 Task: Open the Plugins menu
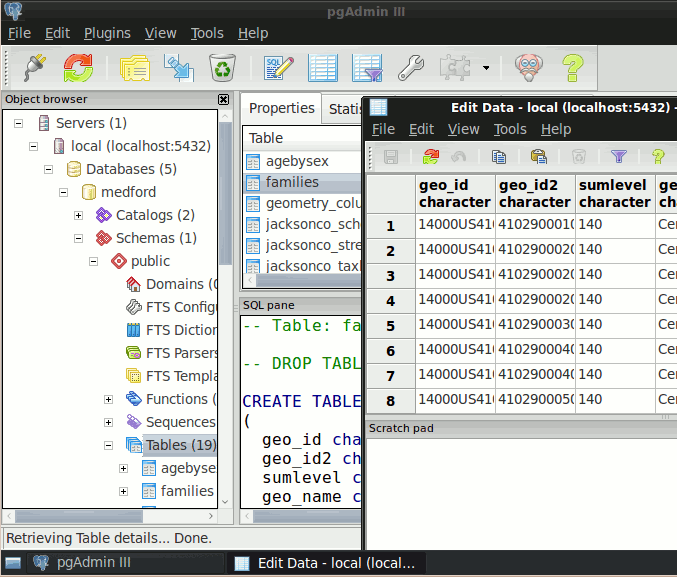(x=107, y=33)
